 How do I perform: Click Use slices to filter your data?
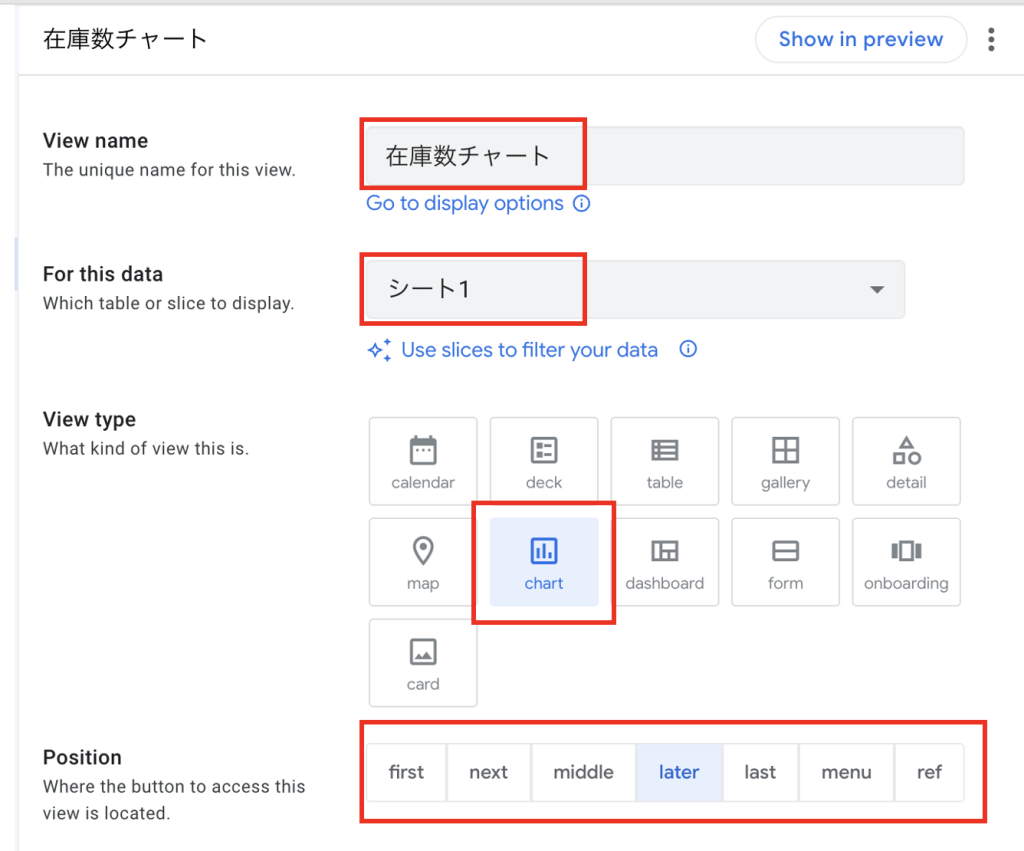pos(529,350)
